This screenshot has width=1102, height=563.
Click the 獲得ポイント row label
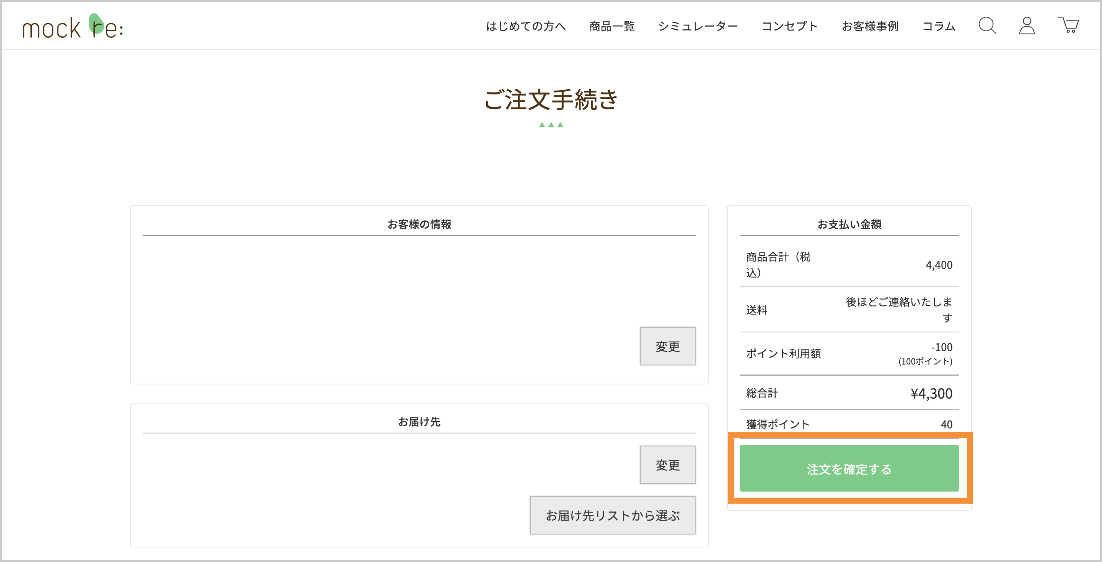[x=778, y=424]
